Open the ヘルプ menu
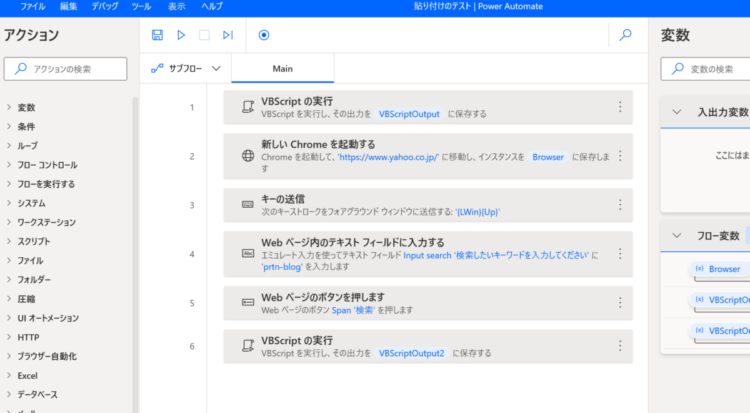 pyautogui.click(x=212, y=6)
